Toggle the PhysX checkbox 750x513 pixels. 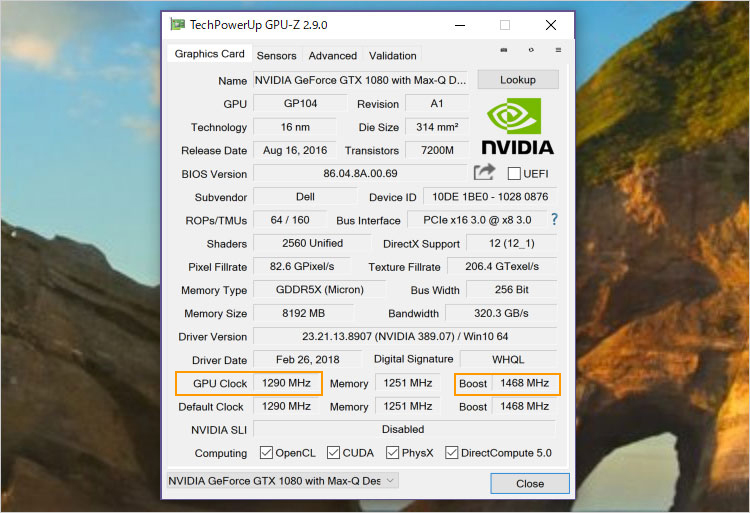[x=392, y=452]
